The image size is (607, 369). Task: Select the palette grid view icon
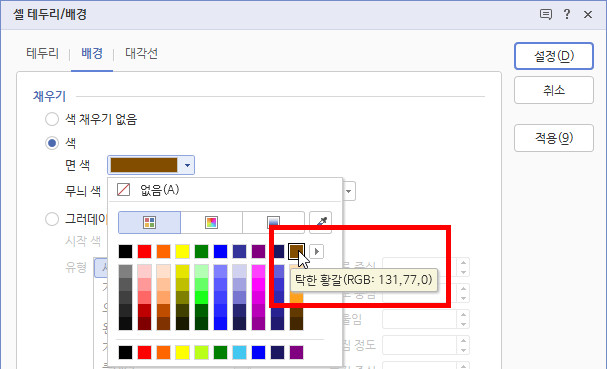[x=149, y=223]
